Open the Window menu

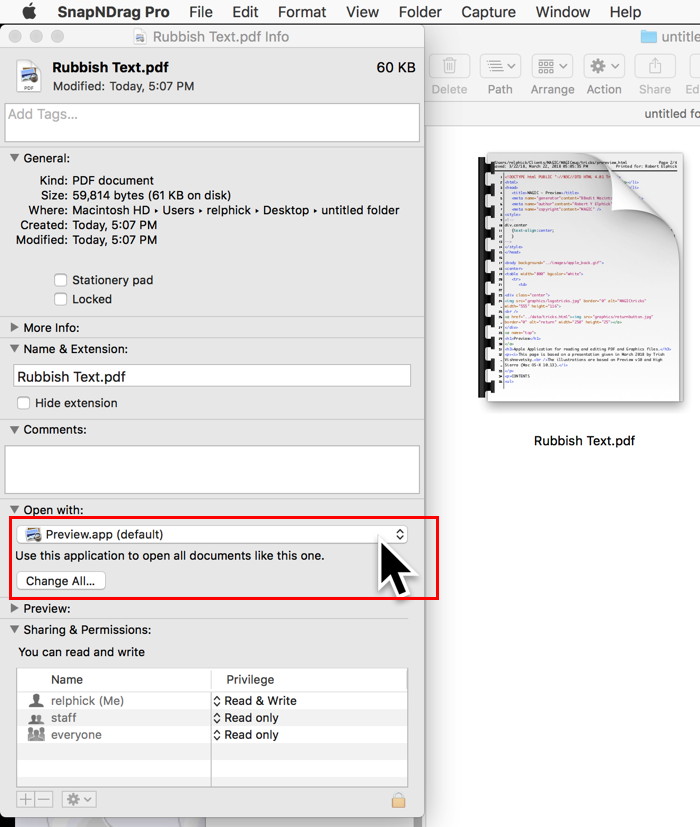pyautogui.click(x=563, y=12)
